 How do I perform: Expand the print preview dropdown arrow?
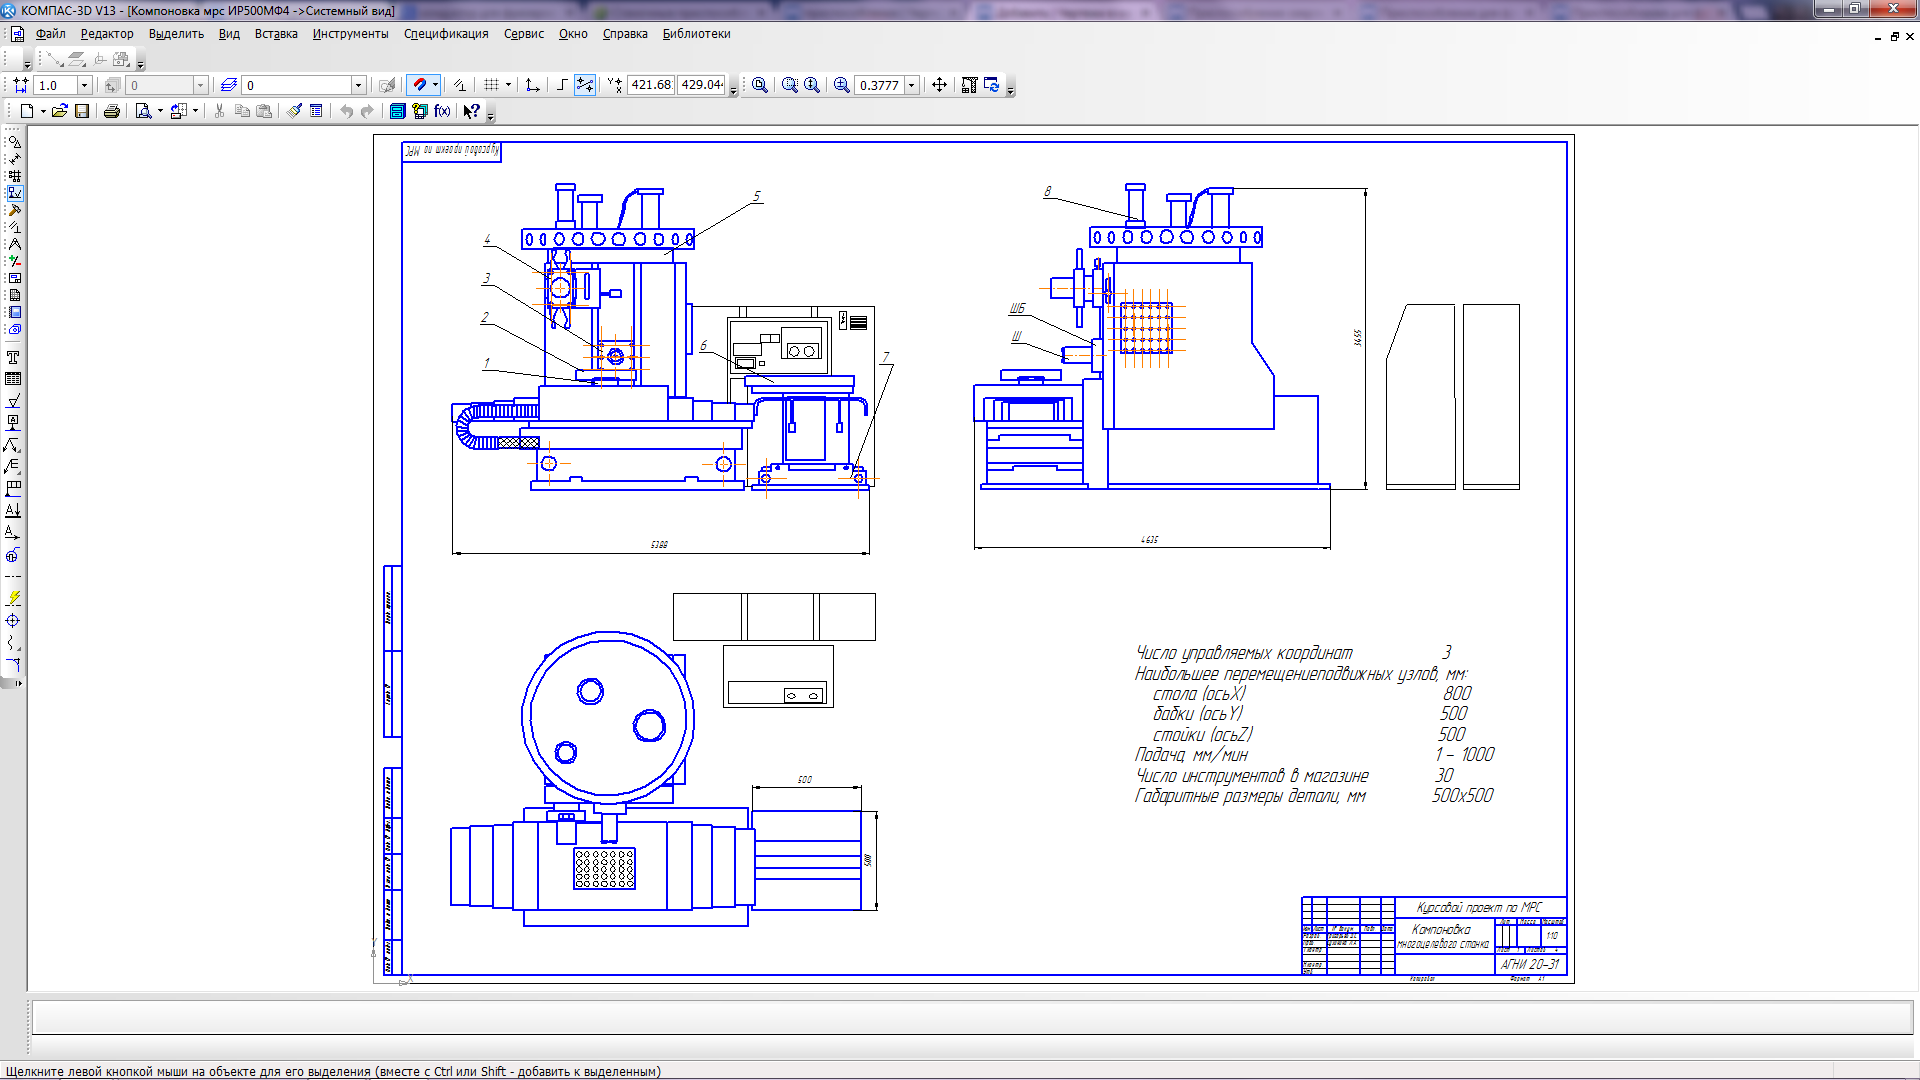160,111
